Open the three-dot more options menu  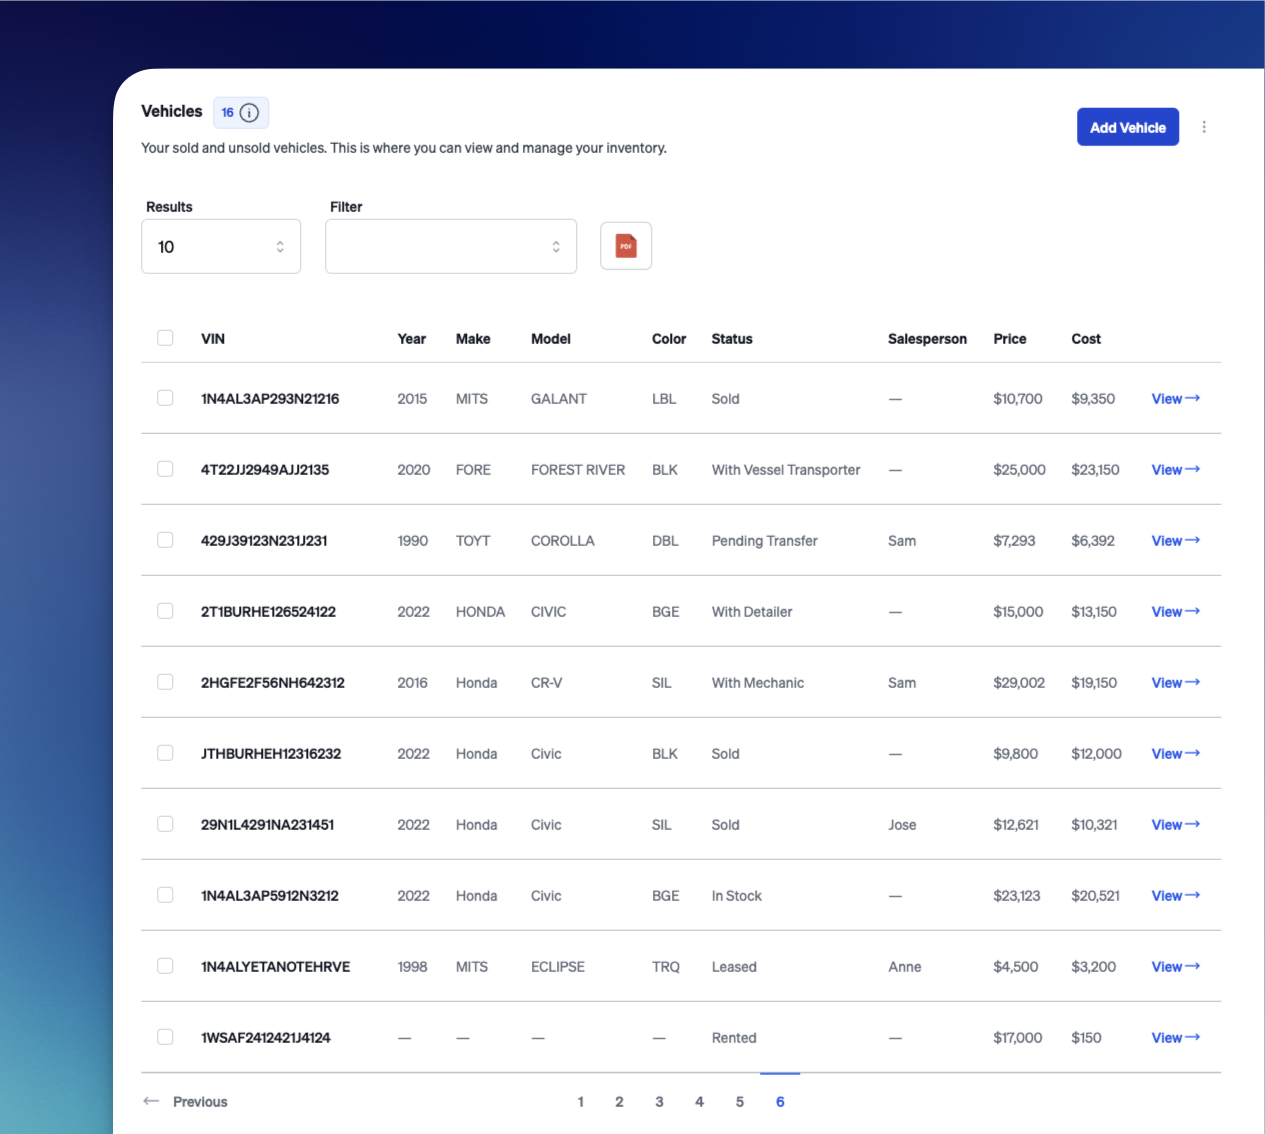(1204, 127)
